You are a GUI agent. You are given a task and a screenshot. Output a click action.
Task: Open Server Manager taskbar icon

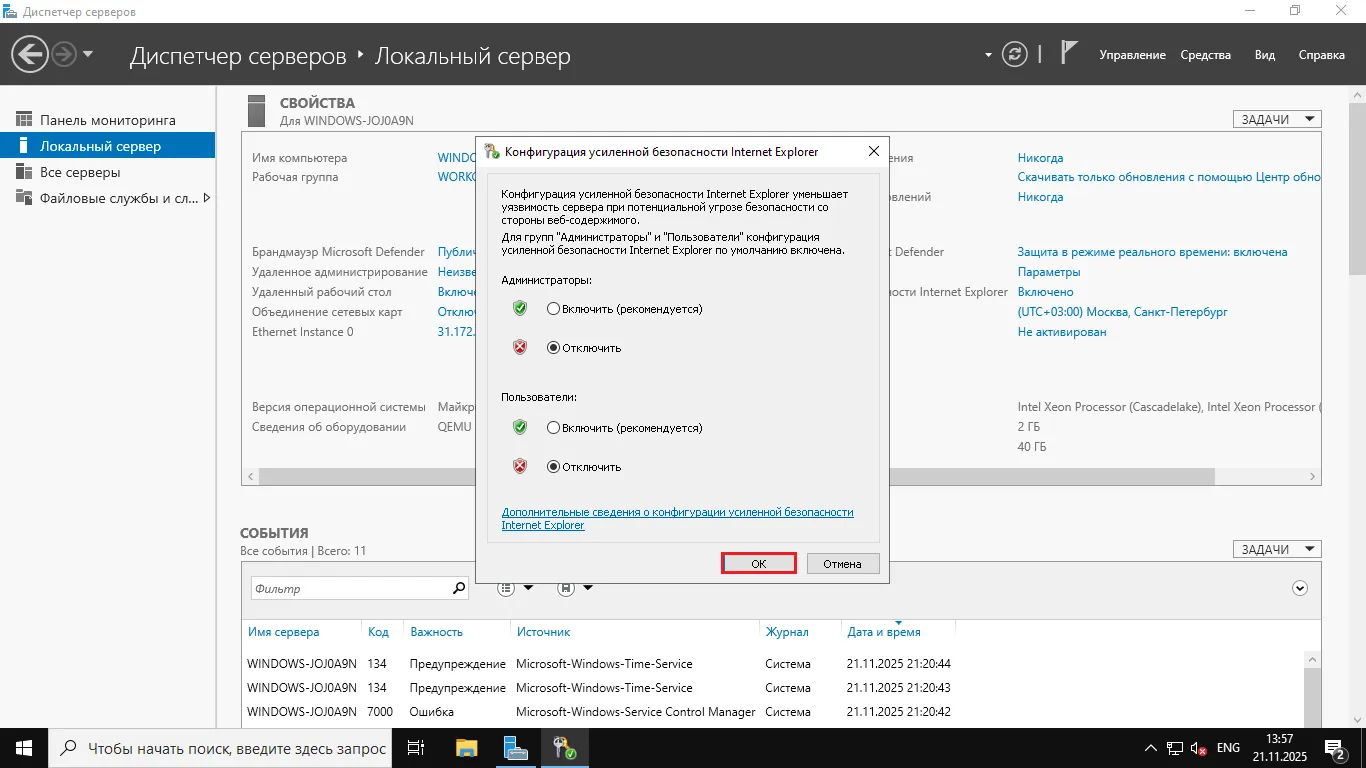point(516,748)
